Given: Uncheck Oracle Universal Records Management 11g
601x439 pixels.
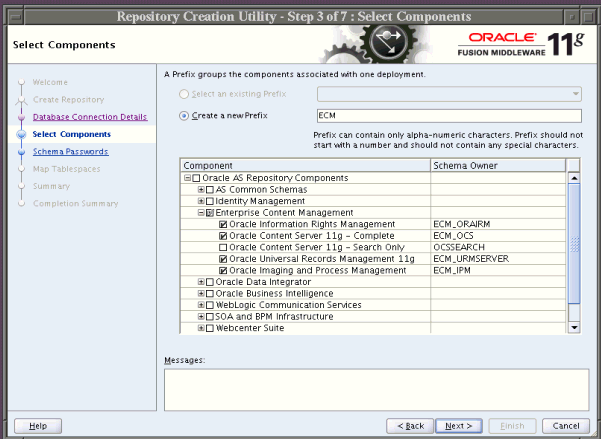Looking at the screenshot, I should click(223, 259).
